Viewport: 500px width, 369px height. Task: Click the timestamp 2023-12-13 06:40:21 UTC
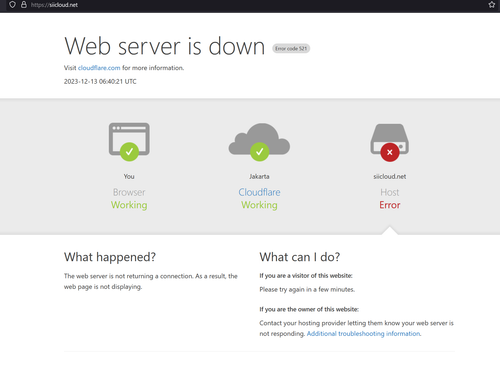[x=100, y=82]
